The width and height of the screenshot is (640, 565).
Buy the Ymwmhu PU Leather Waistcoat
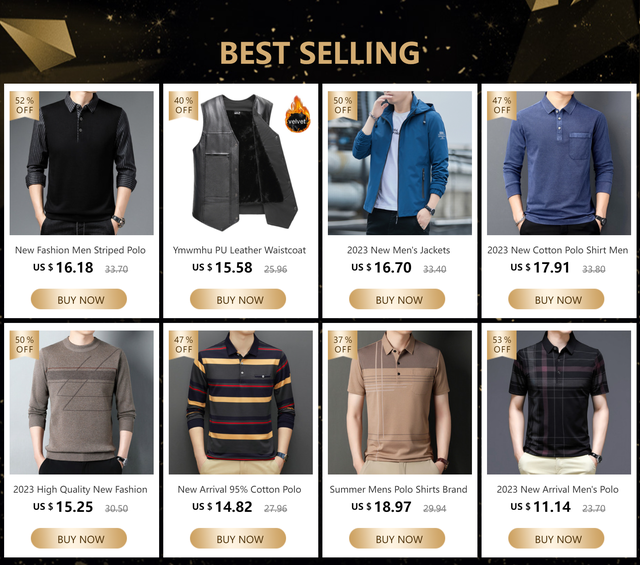click(238, 299)
